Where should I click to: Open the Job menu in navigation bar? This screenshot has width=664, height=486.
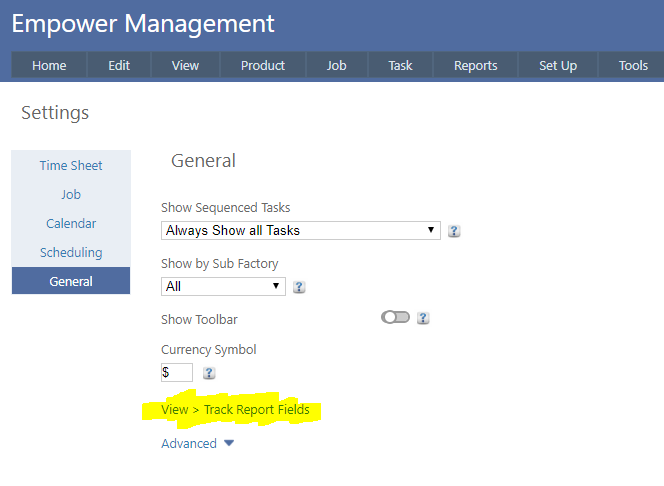pos(336,65)
